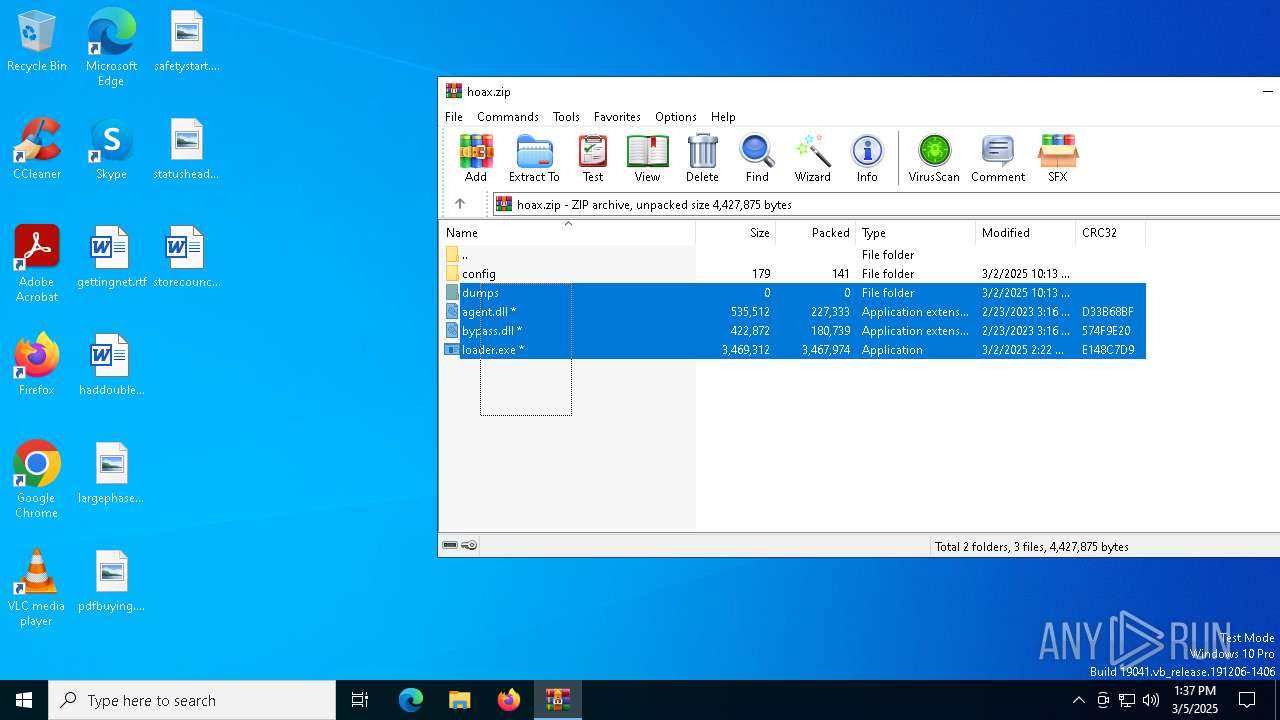1280x720 pixels.
Task: Click WinRAR taskbar button
Action: tap(558, 700)
